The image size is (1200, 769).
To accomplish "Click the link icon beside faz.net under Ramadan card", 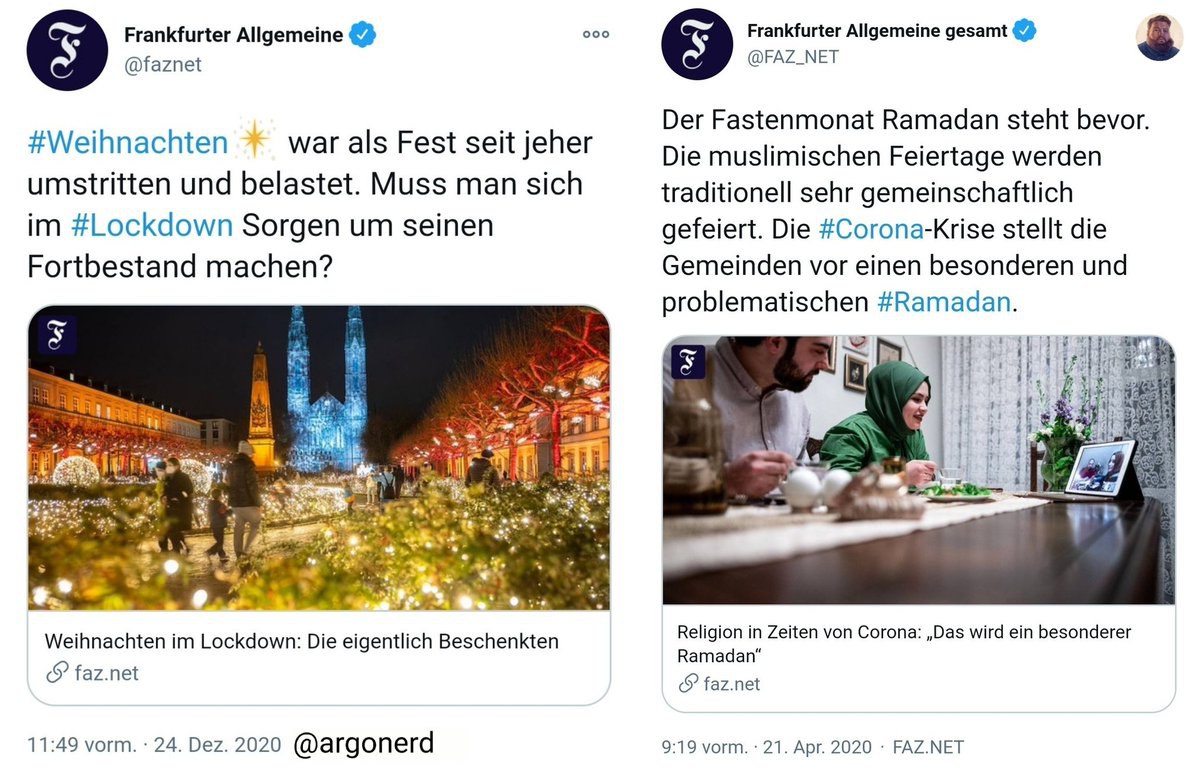I will coord(688,684).
